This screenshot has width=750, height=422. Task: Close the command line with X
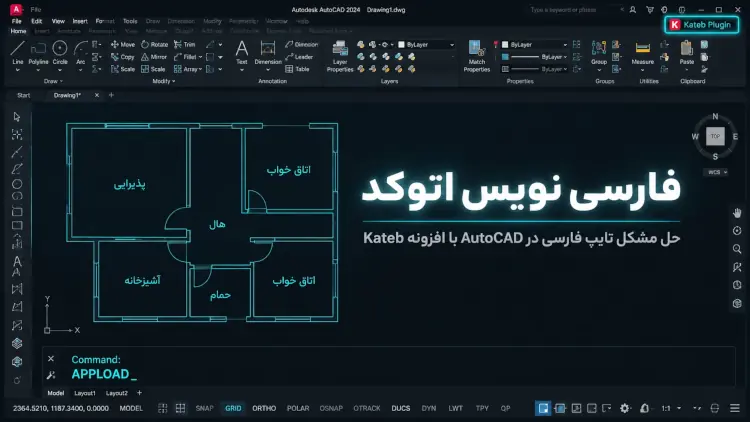click(x=51, y=358)
